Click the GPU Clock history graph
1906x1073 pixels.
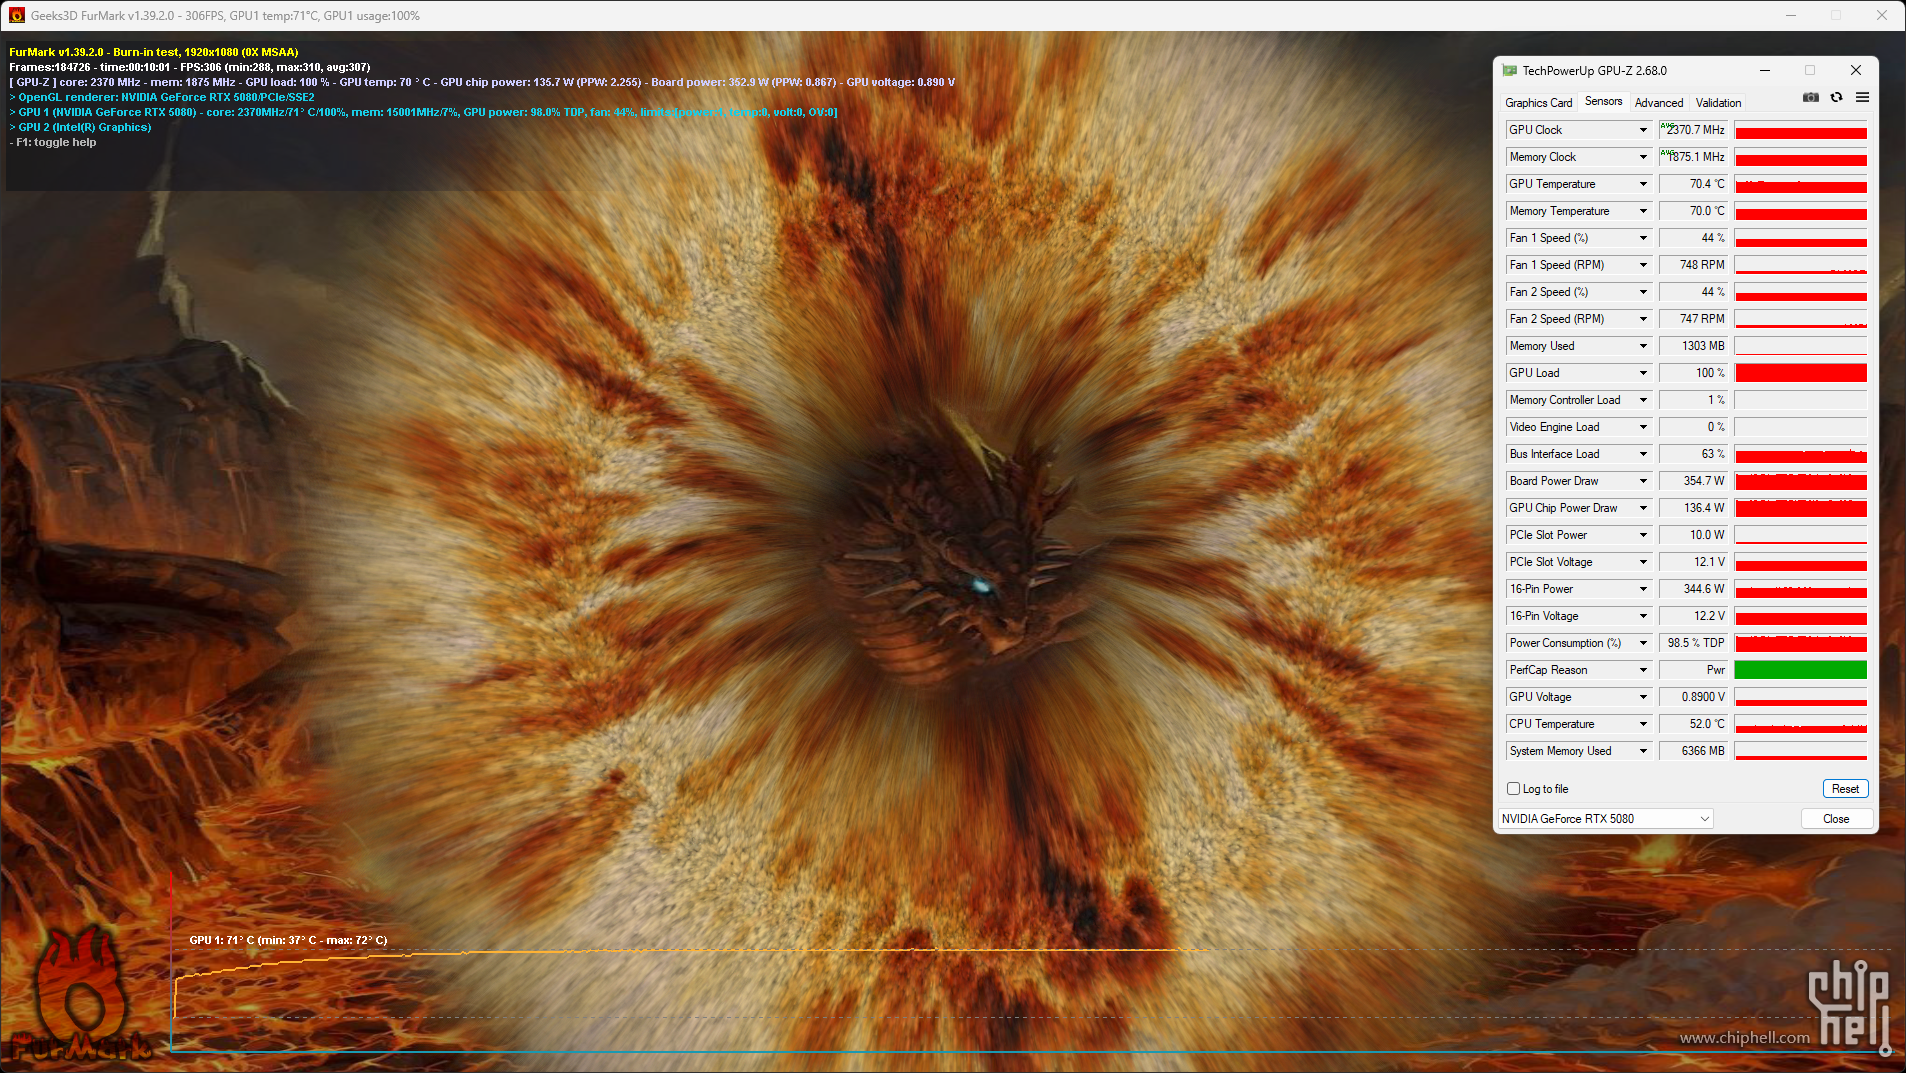pos(1801,130)
